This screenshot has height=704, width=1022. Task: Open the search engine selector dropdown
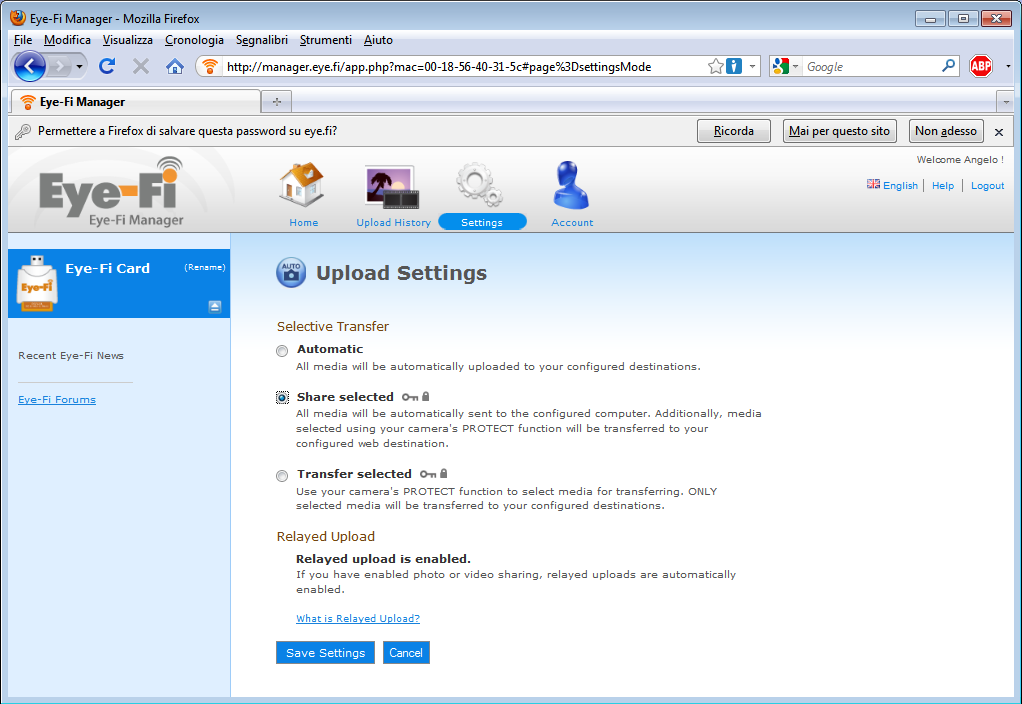tap(795, 66)
